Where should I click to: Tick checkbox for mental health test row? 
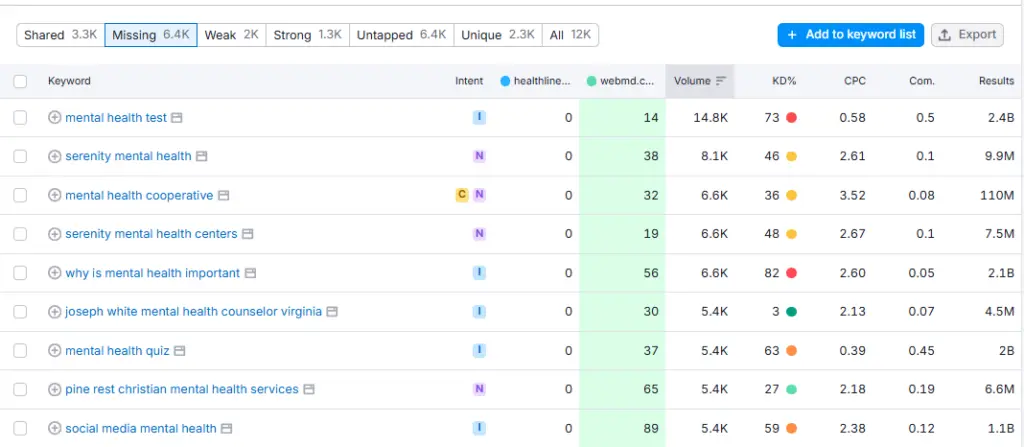point(20,118)
